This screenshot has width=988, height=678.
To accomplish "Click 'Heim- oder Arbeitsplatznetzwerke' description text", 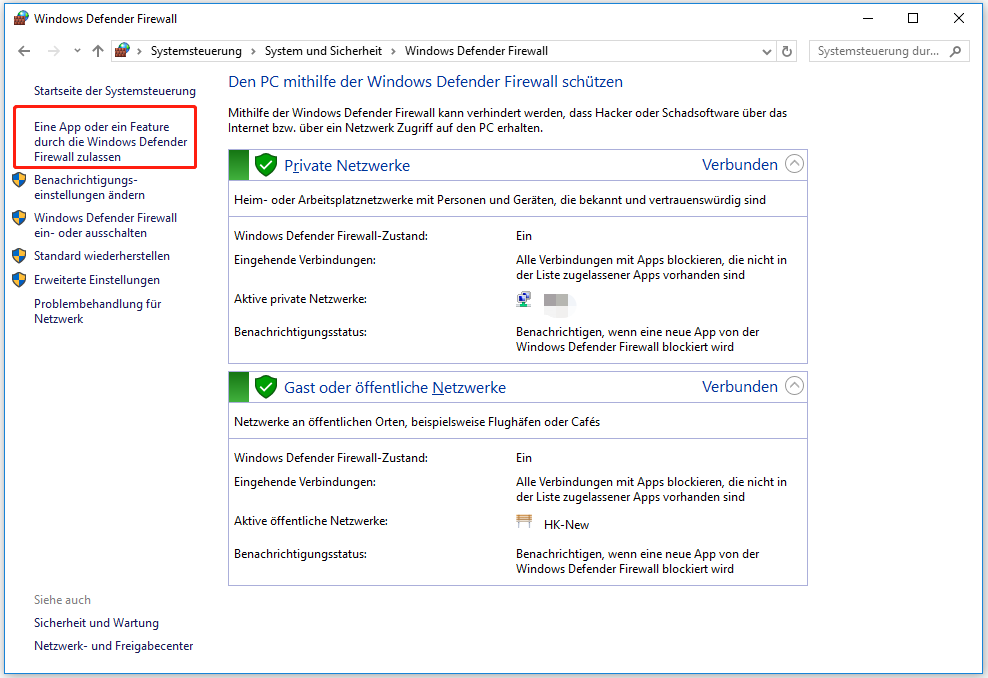I will click(500, 200).
